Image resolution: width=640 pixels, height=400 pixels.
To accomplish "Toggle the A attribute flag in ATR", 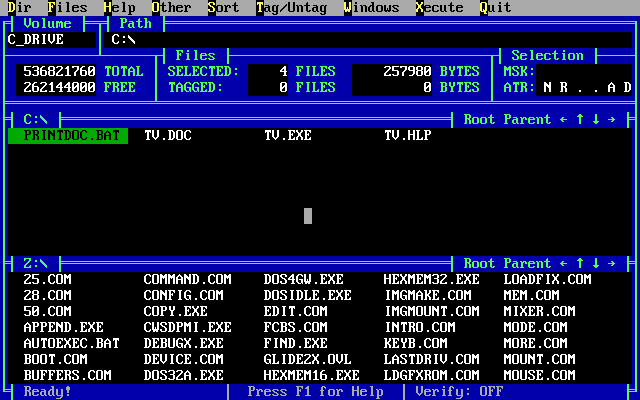I will click(x=612, y=87).
